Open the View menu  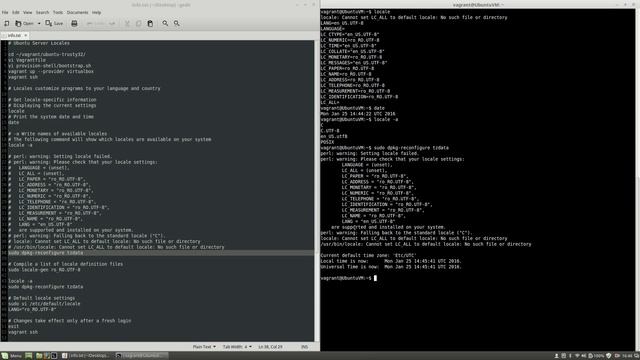tap(27, 12)
